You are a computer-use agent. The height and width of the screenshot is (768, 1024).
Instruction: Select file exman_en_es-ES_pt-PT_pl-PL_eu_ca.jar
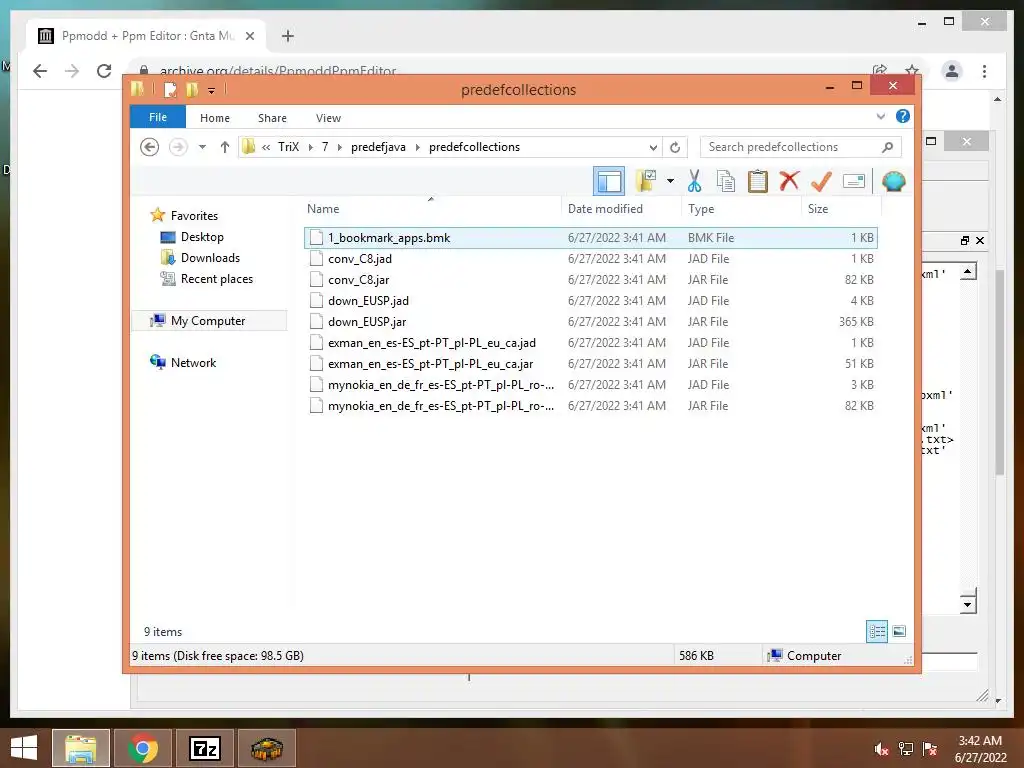590,363
